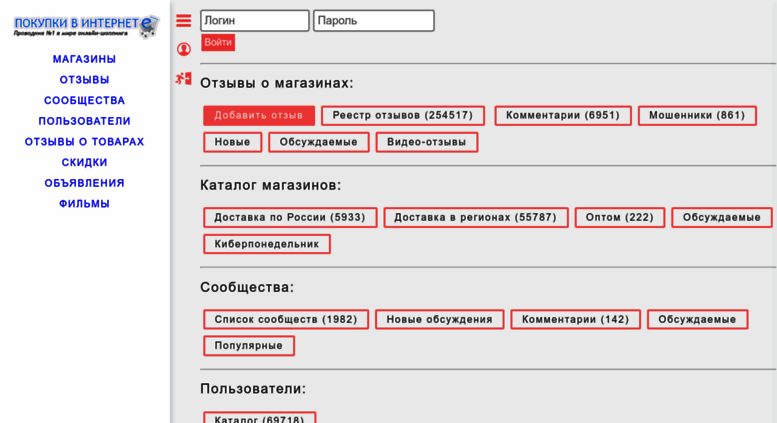
Task: Open ОБЪЯВЛЕНИЯ in the sidebar menu
Action: pos(84,183)
